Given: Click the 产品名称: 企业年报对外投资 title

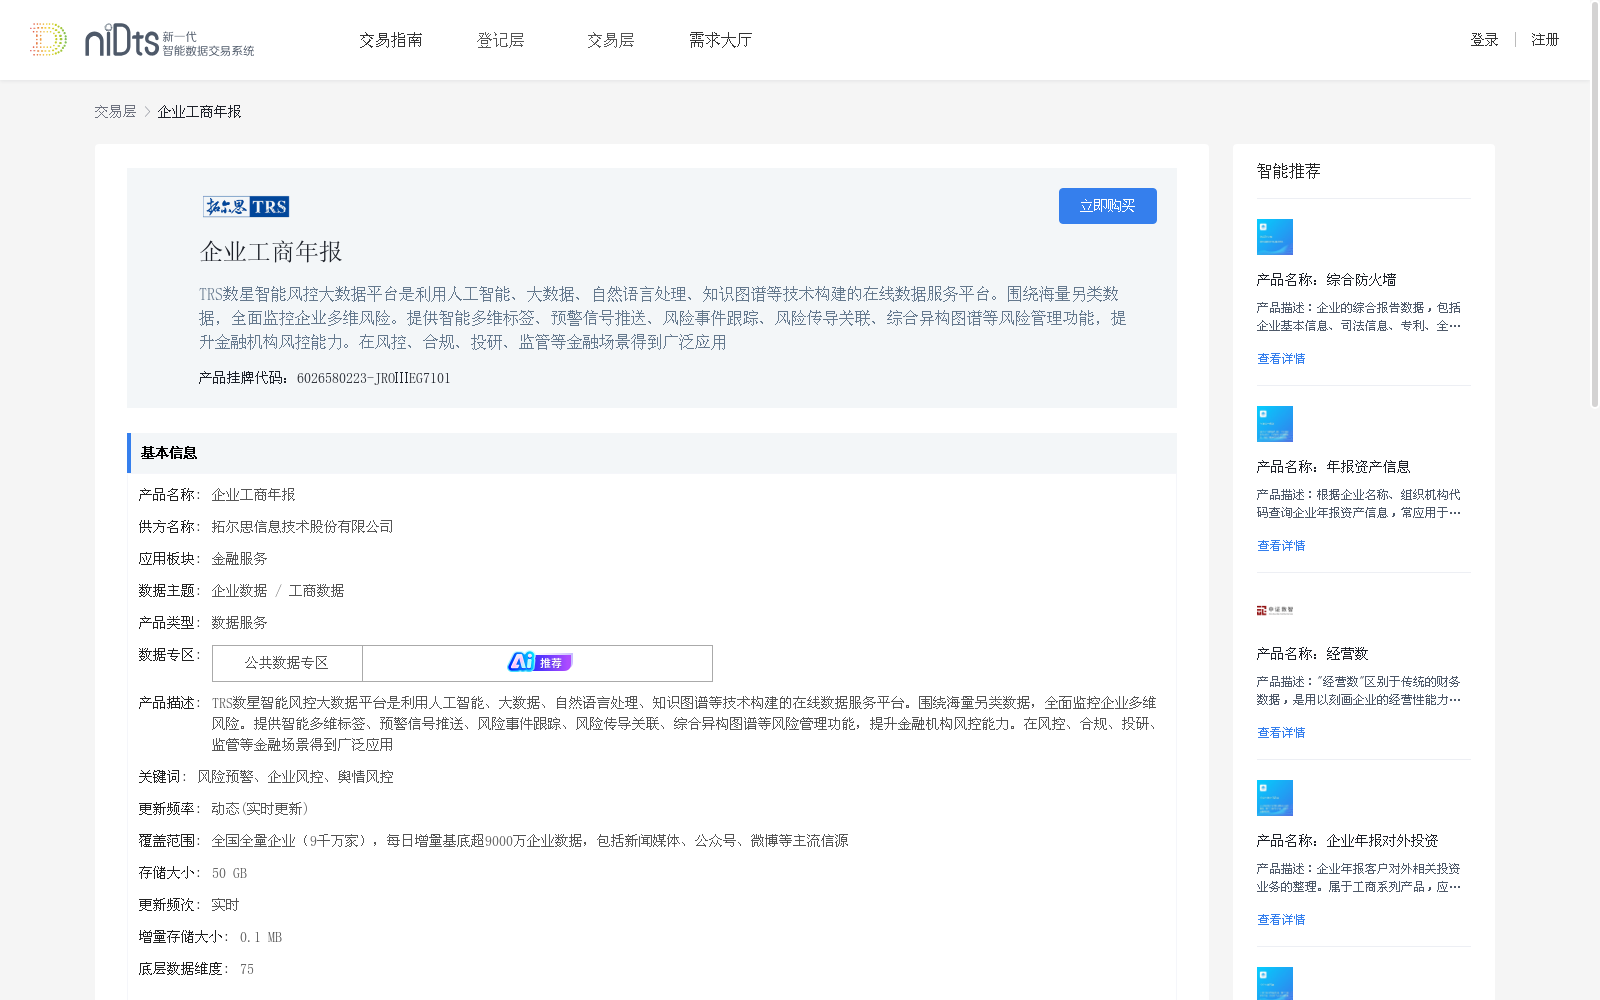Looking at the screenshot, I should 1348,841.
